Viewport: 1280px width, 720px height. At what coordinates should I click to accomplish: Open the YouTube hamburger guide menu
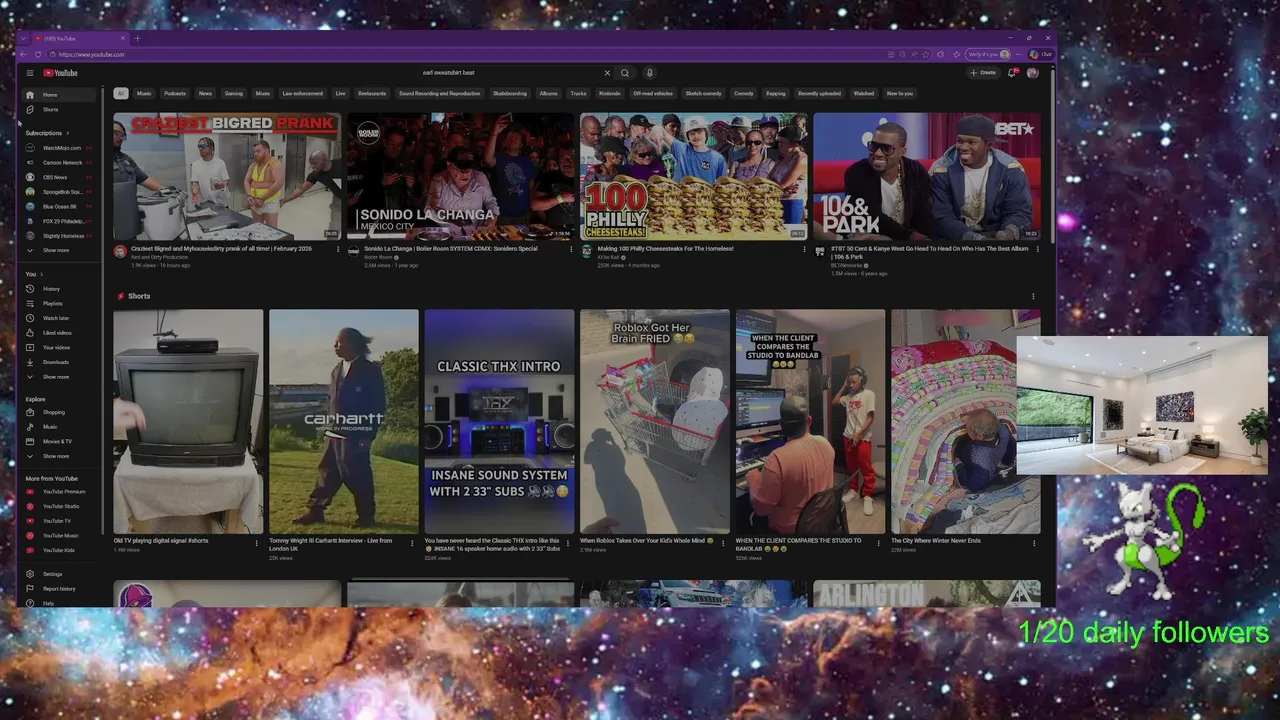pyautogui.click(x=30, y=73)
